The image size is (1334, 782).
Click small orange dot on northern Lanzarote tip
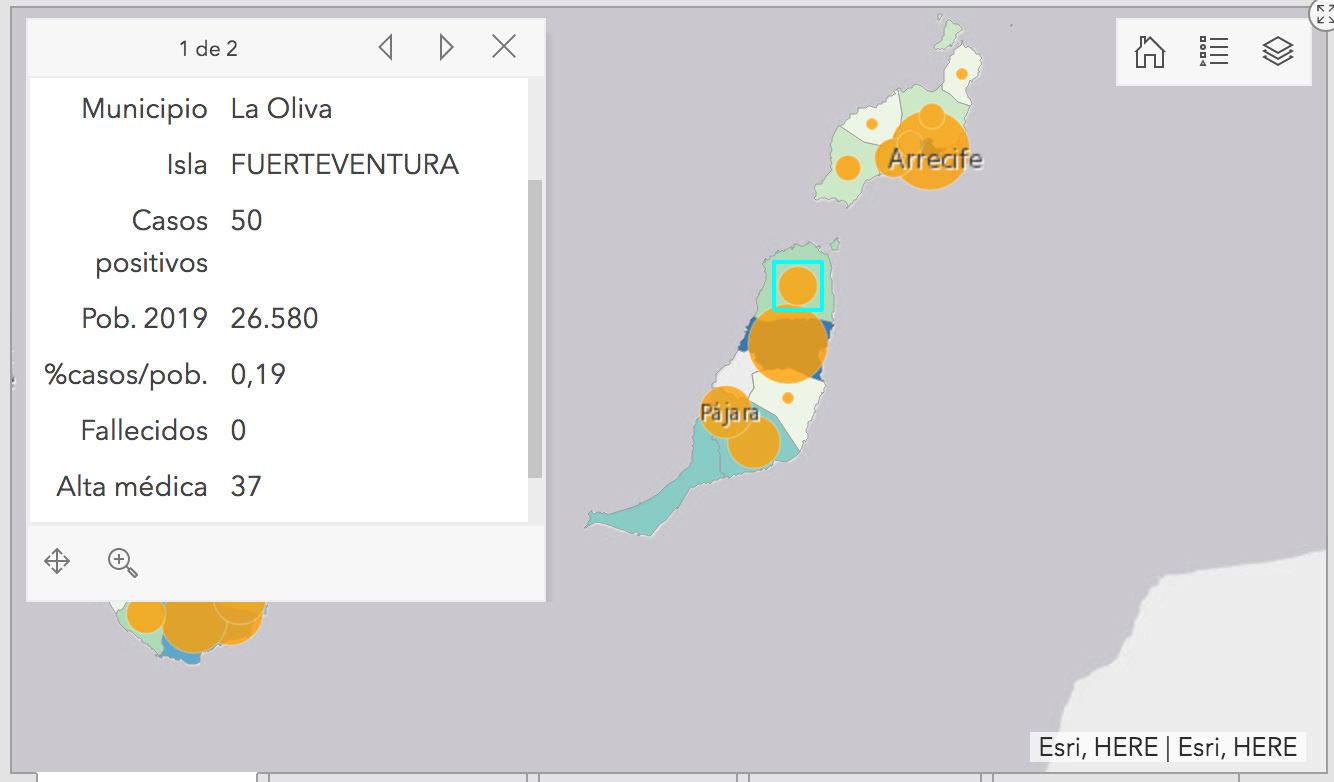coord(962,74)
